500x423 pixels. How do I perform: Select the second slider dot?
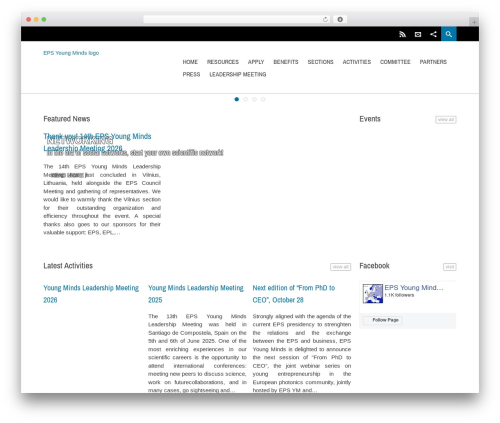pos(245,99)
